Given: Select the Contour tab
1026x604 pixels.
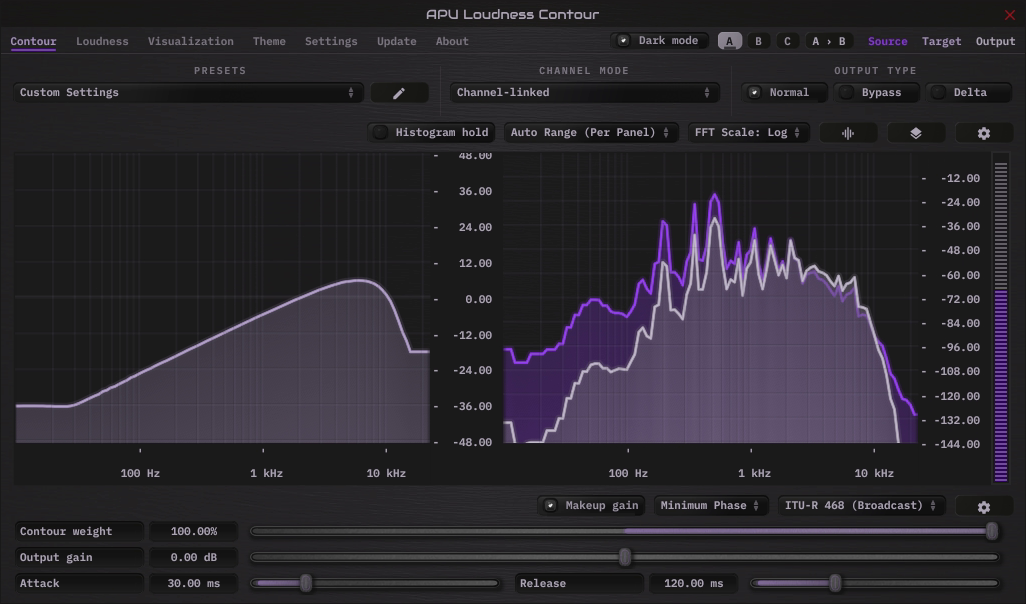Looking at the screenshot, I should 33,41.
